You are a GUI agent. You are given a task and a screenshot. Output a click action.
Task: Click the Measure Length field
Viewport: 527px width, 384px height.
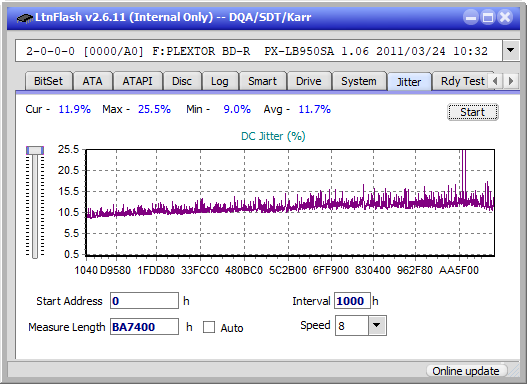tap(145, 327)
